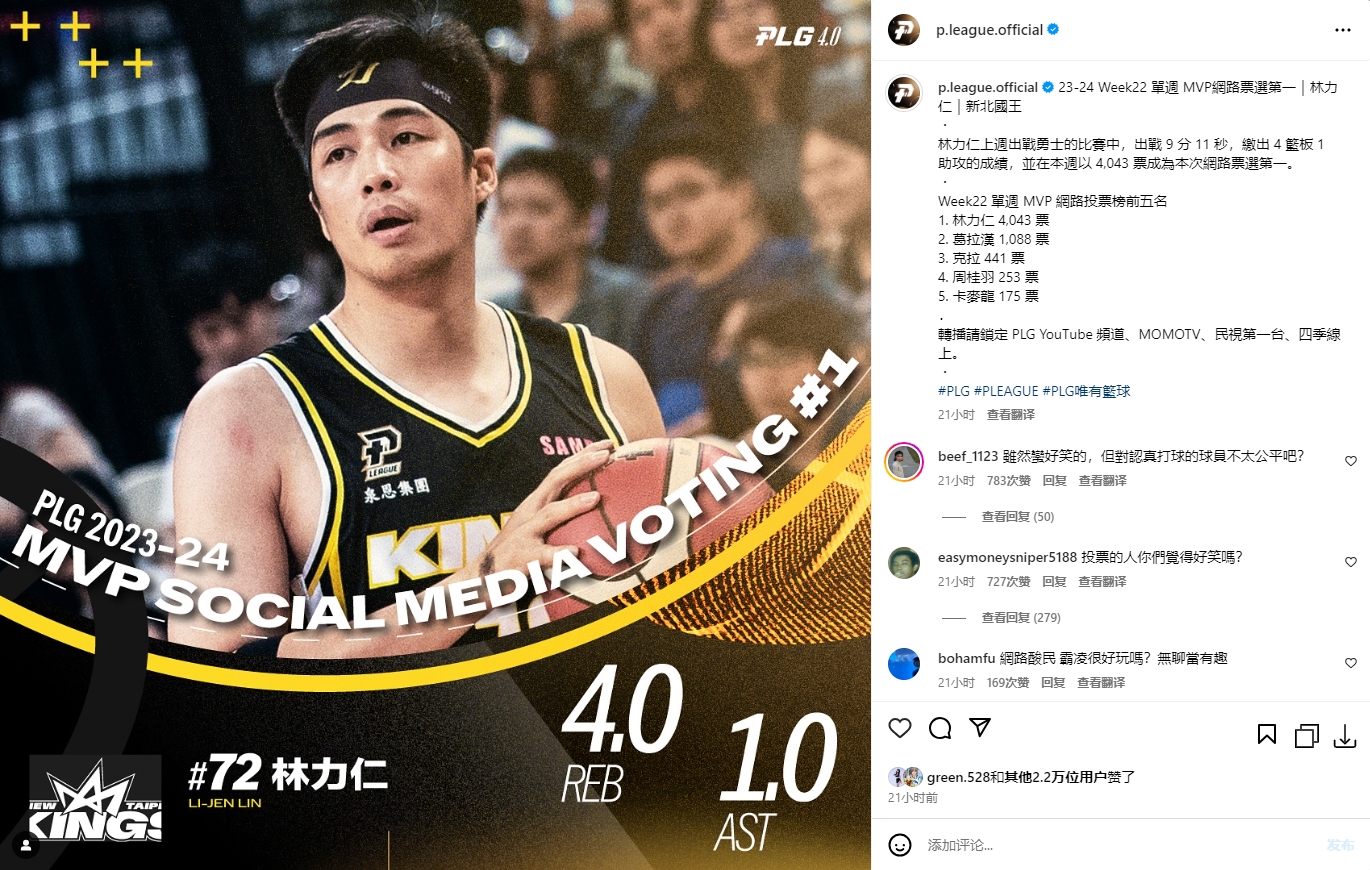Screen dimensions: 1370x870
Task: Like easymoneysniper5188's comment heart
Action: [1351, 562]
